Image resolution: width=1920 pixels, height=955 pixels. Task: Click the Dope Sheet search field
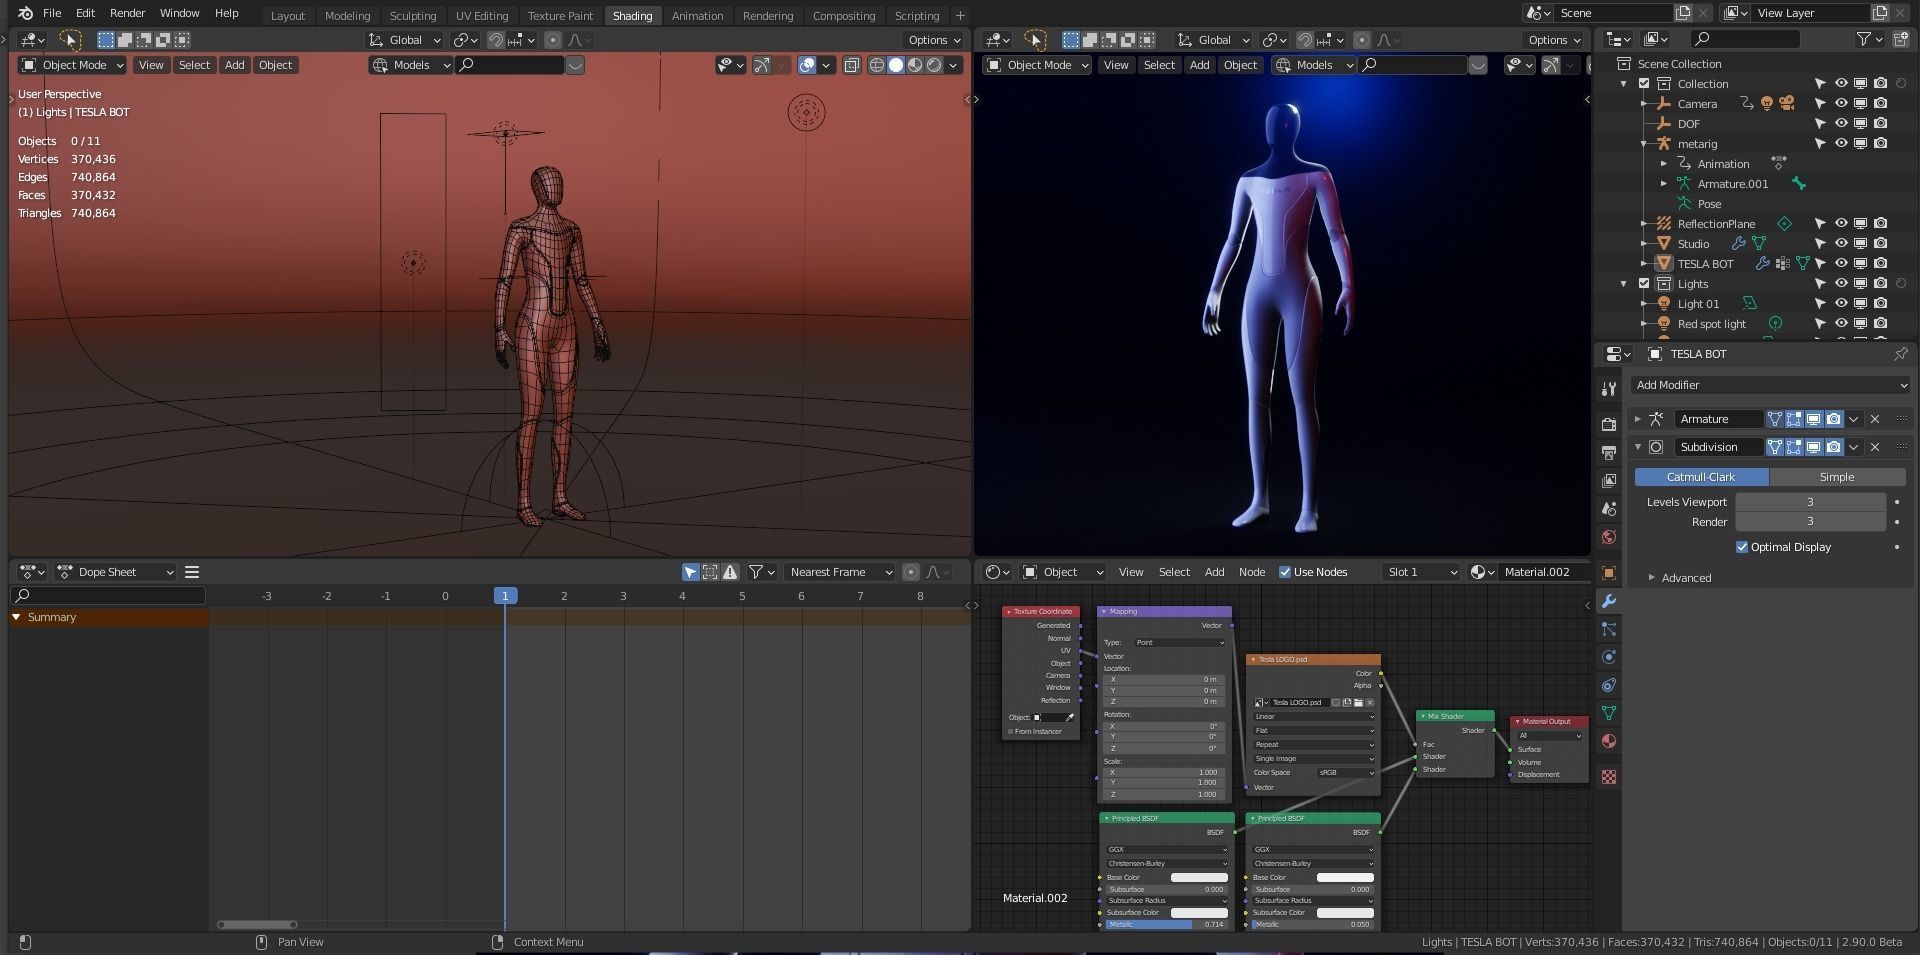[x=108, y=596]
